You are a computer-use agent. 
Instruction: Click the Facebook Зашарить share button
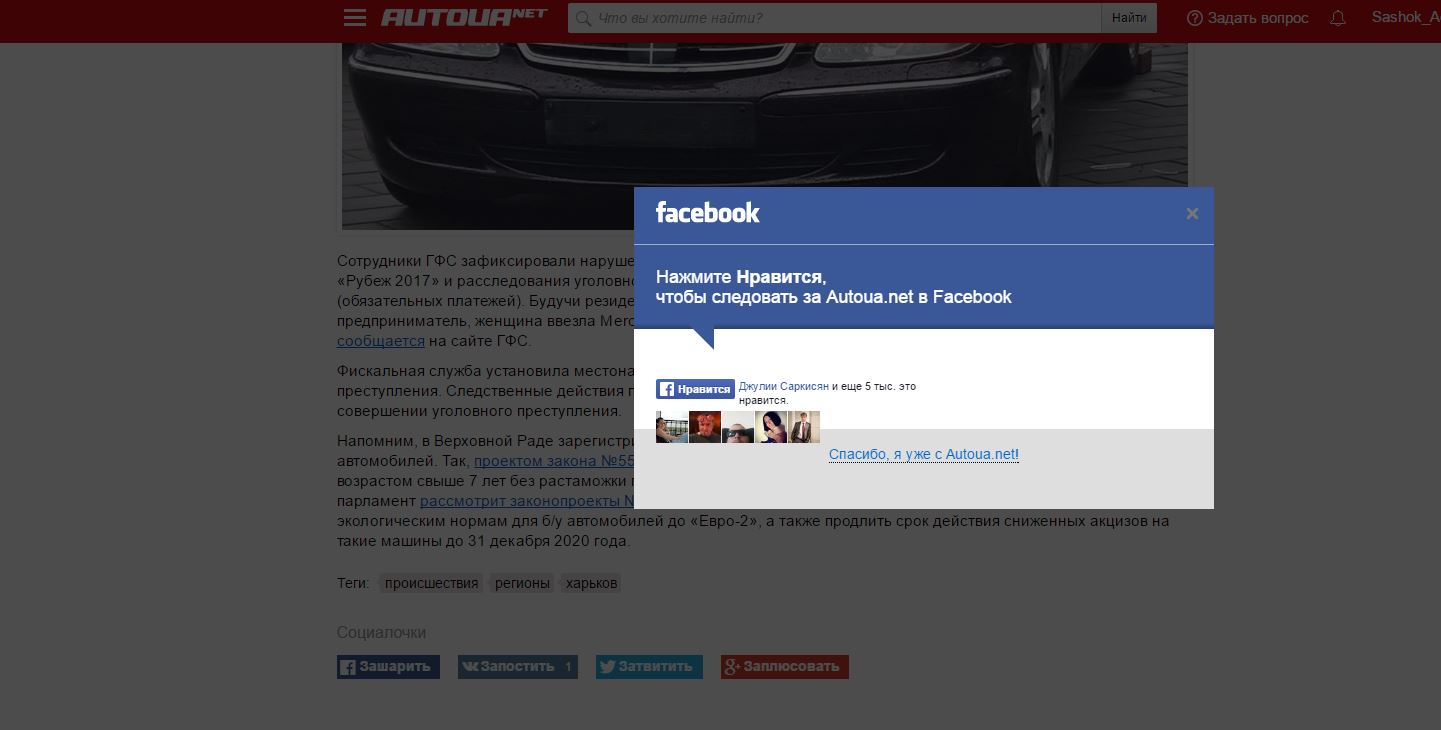pyautogui.click(x=388, y=667)
